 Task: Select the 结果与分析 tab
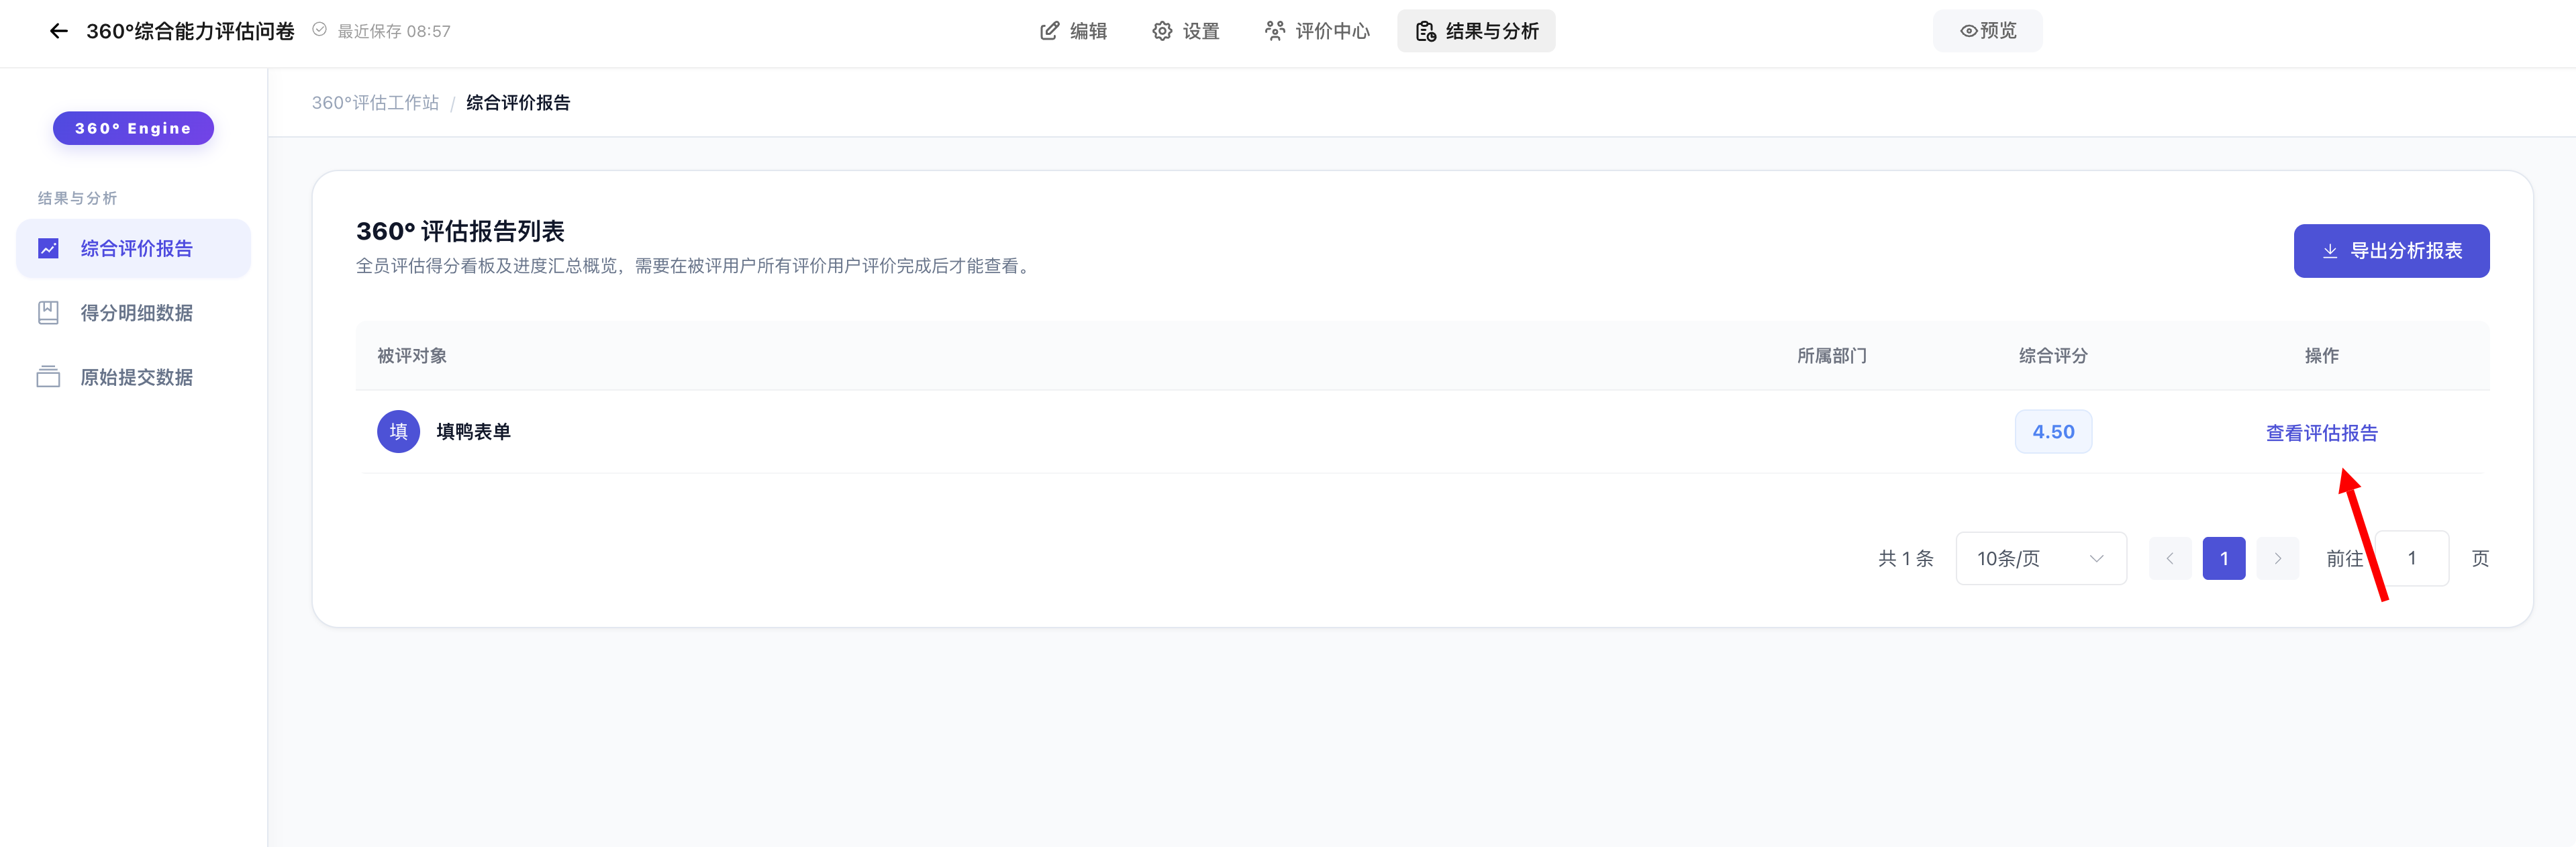(1476, 31)
